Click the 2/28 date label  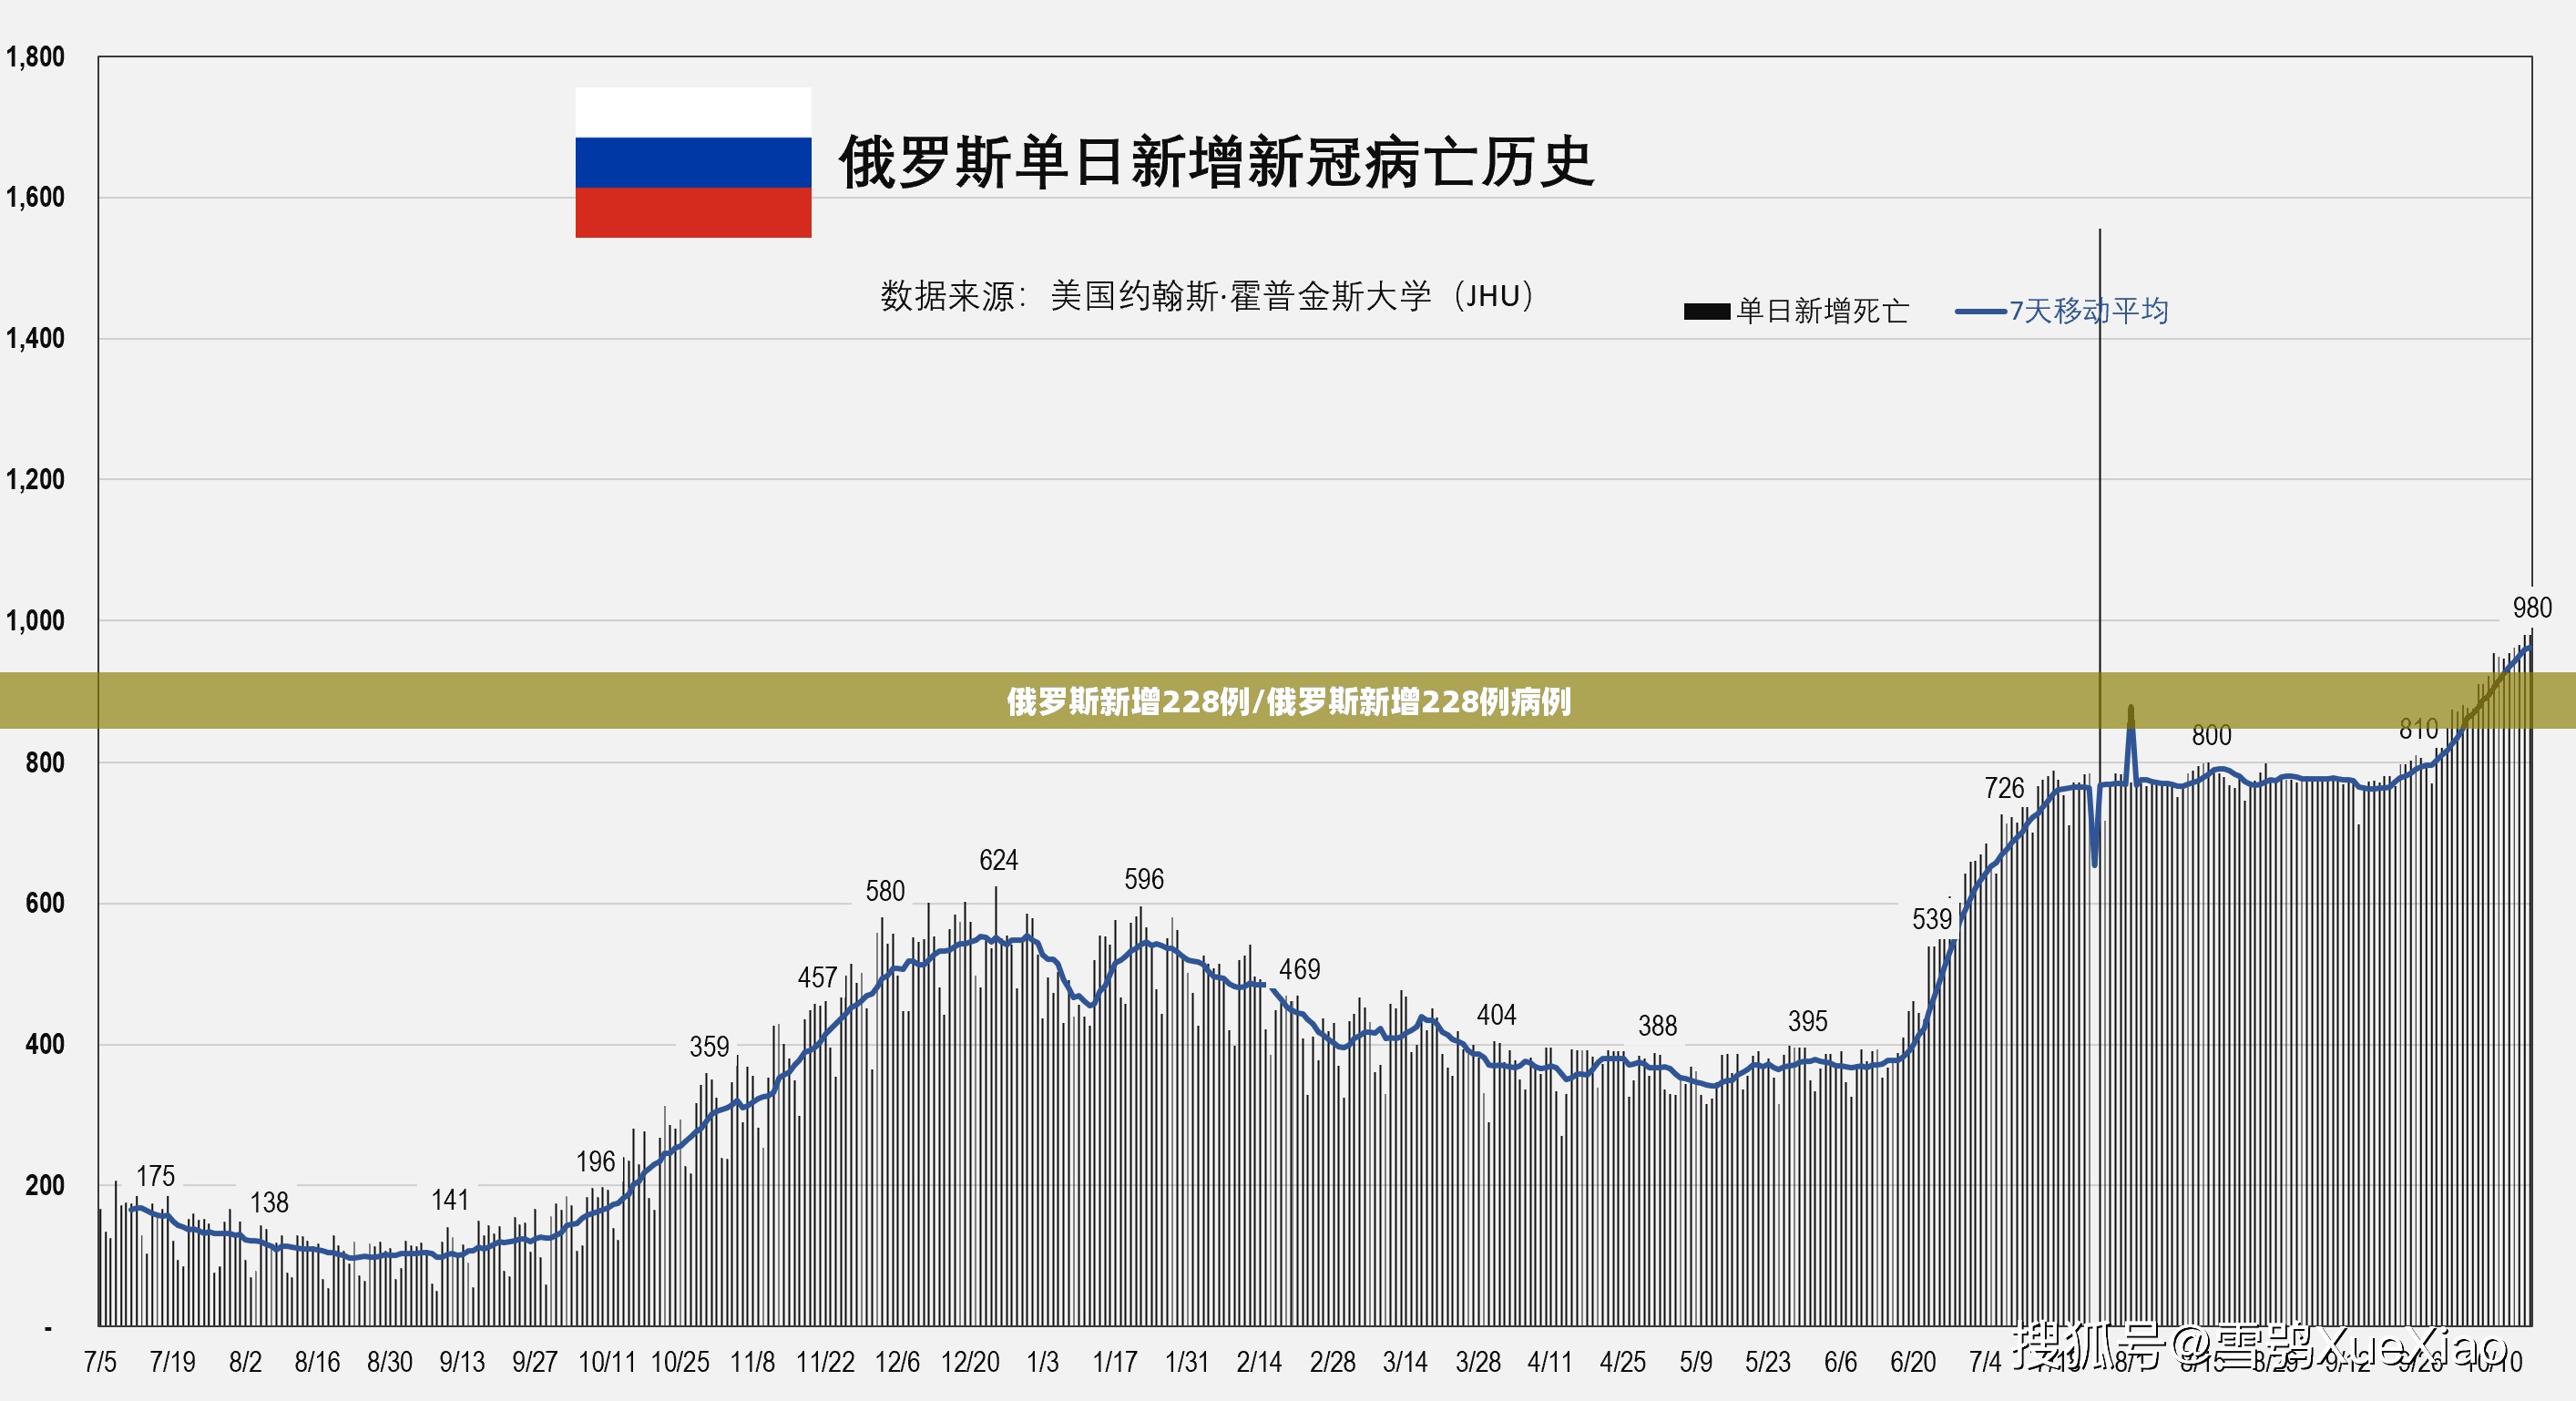pyautogui.click(x=1332, y=1362)
